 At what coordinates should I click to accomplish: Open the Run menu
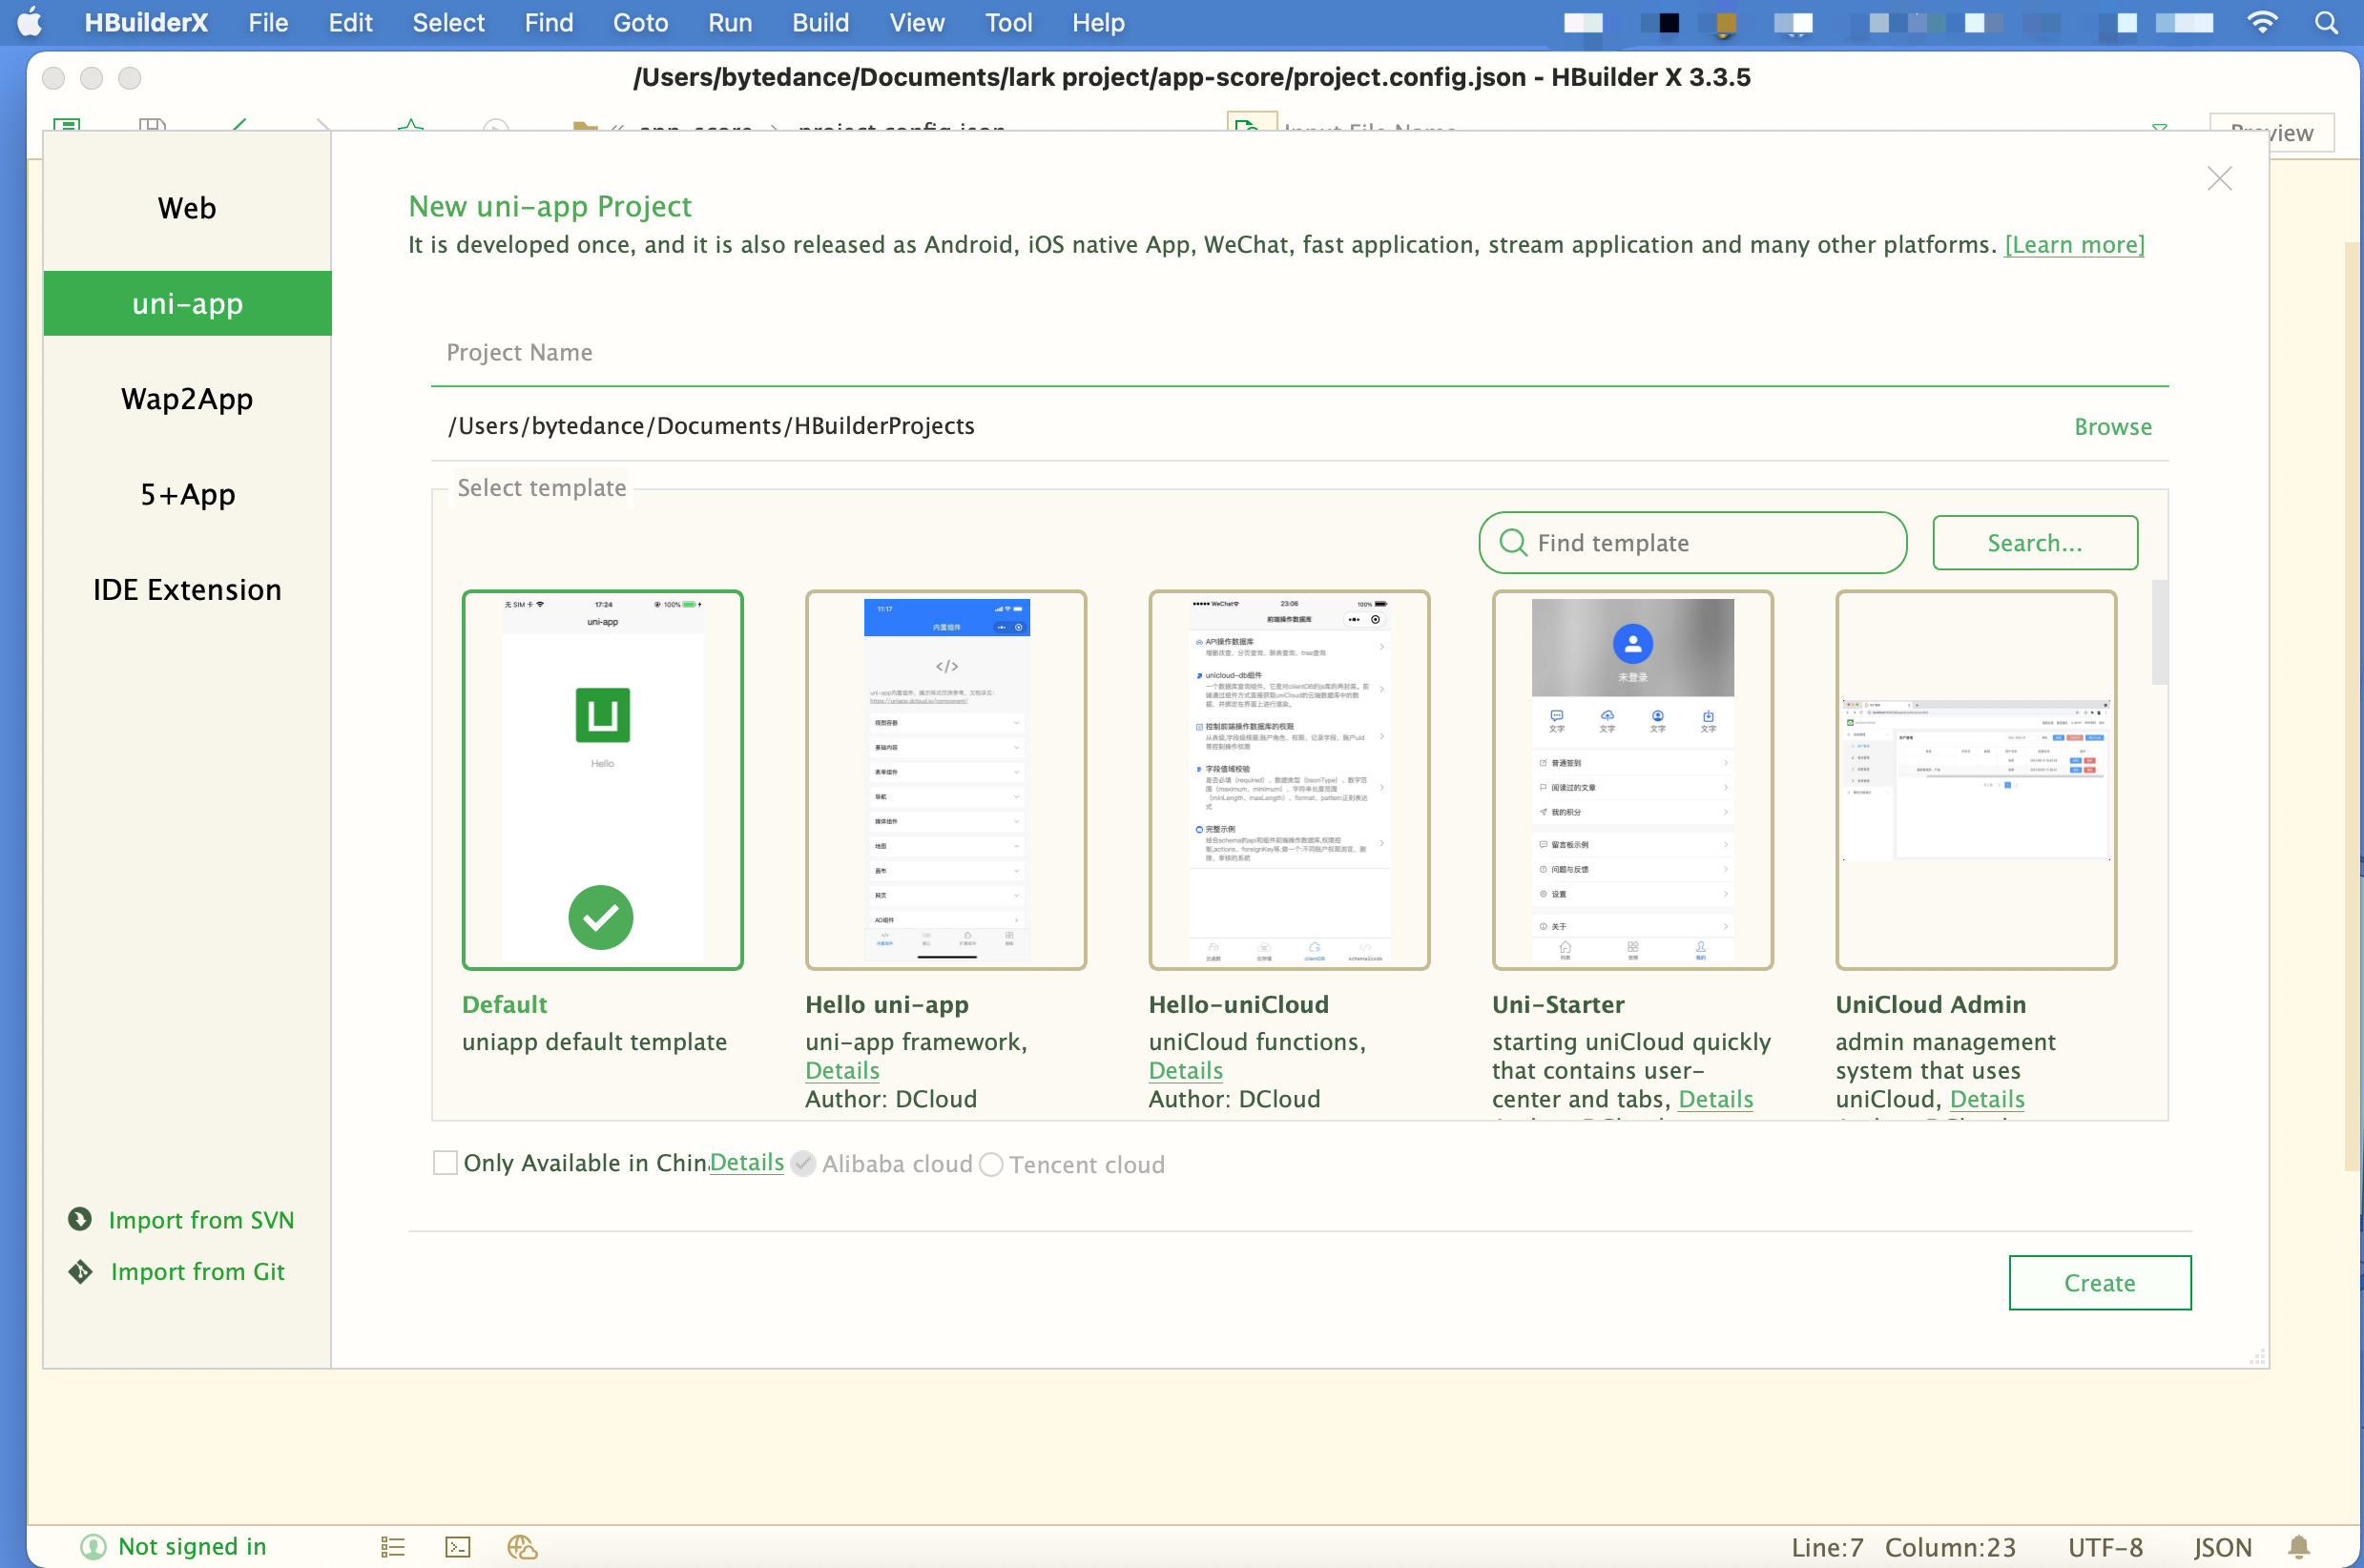tap(729, 22)
